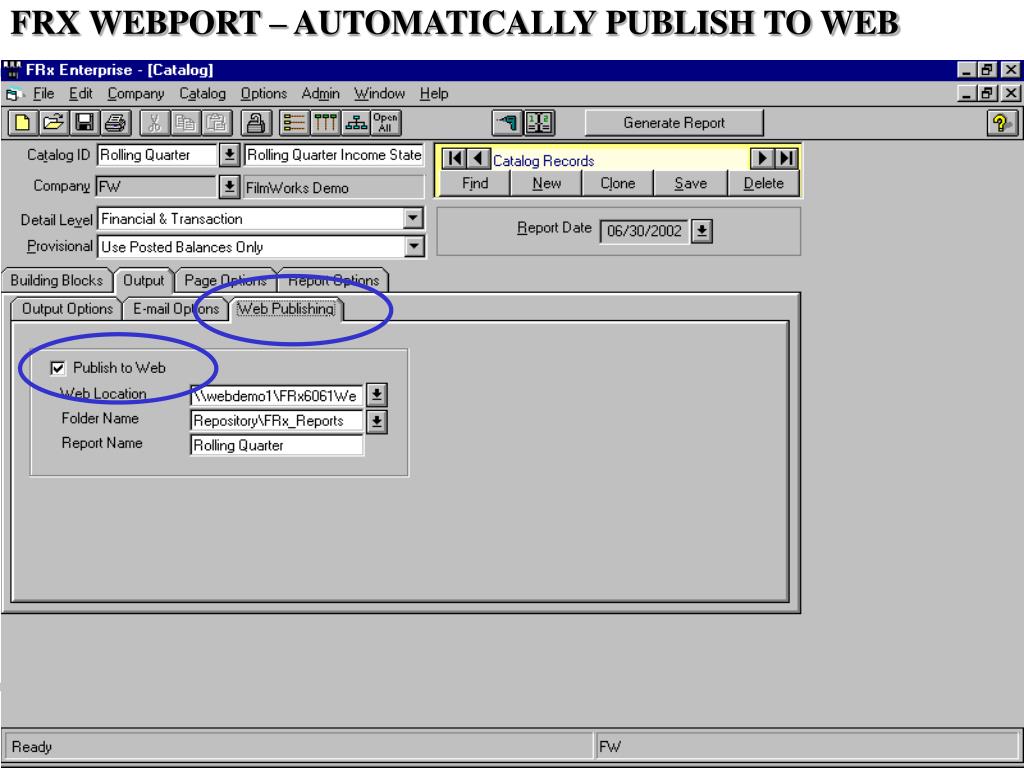Click the document control icon beside File menu
The height and width of the screenshot is (768, 1024).
click(14, 94)
